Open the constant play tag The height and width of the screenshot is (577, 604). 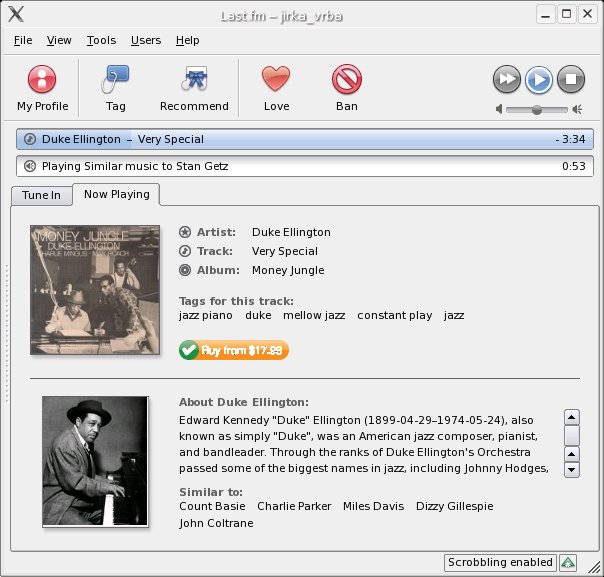[394, 315]
